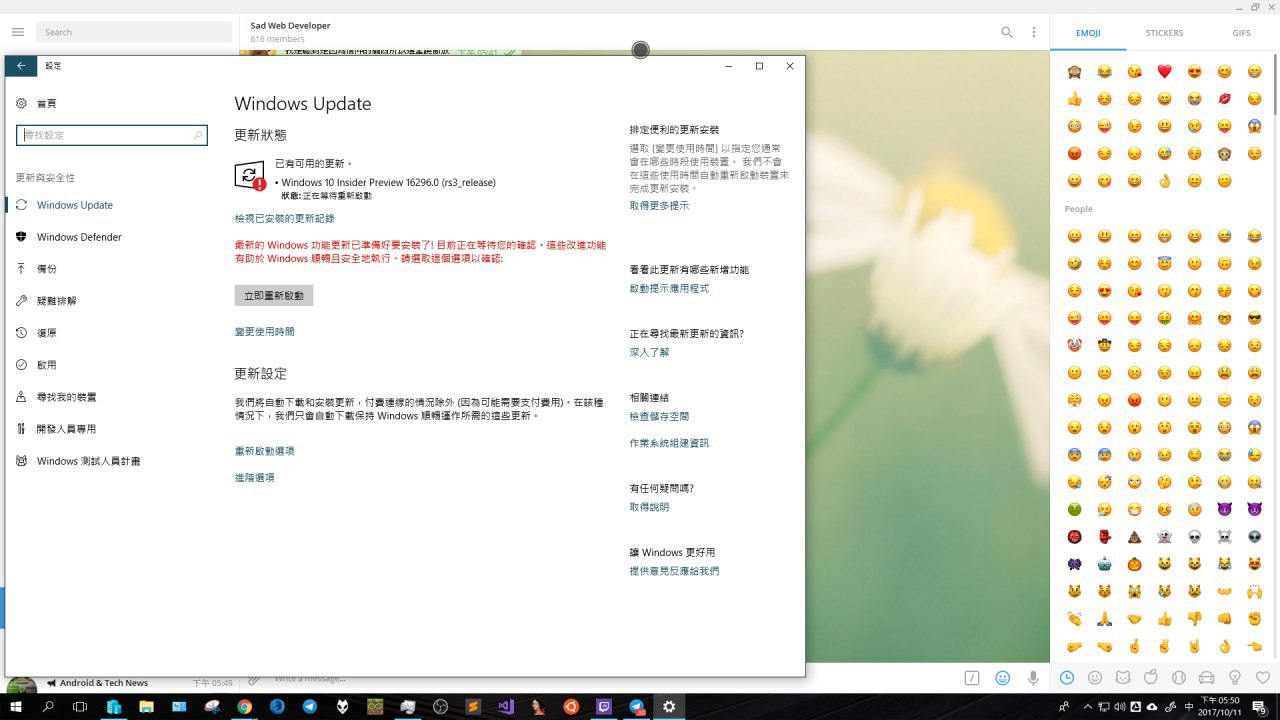Click the bot commands slash icon
This screenshot has height=720, width=1280.
pyautogui.click(x=971, y=678)
